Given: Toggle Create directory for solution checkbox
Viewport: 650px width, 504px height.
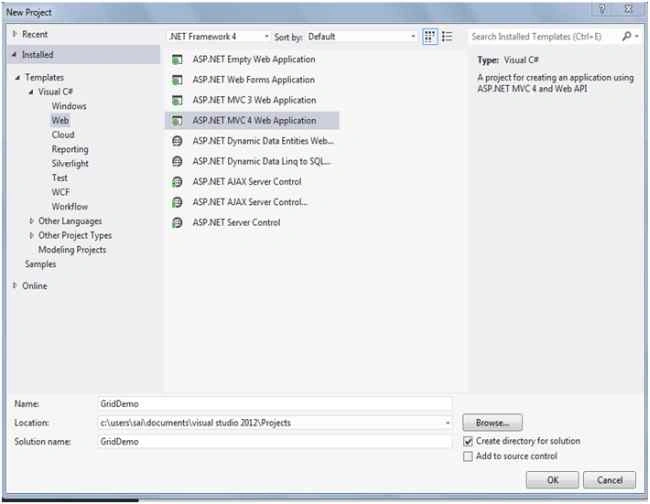Looking at the screenshot, I should click(468, 441).
